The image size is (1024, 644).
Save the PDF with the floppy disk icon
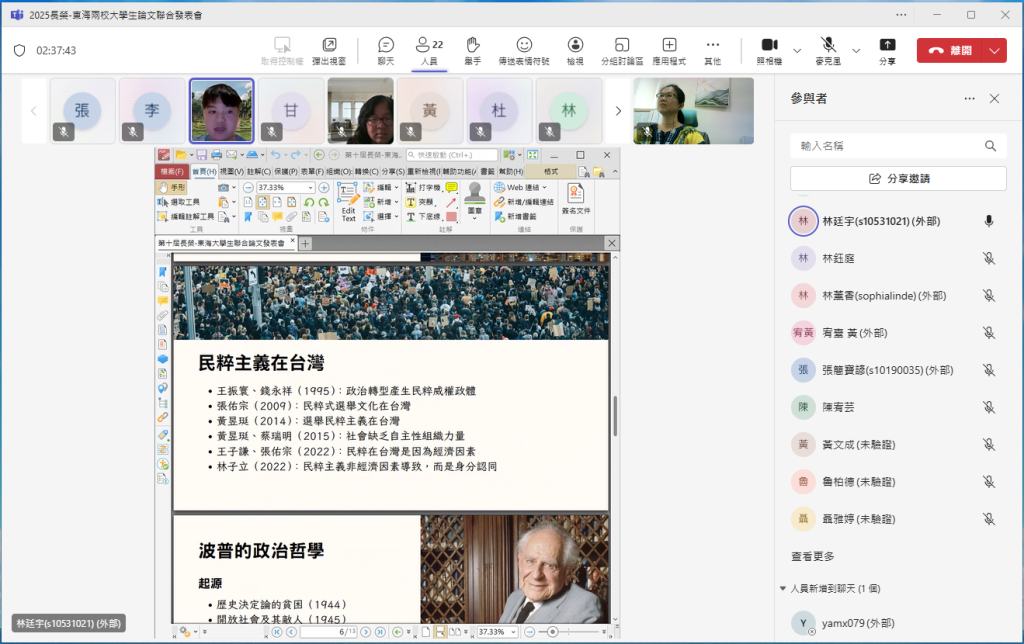201,155
